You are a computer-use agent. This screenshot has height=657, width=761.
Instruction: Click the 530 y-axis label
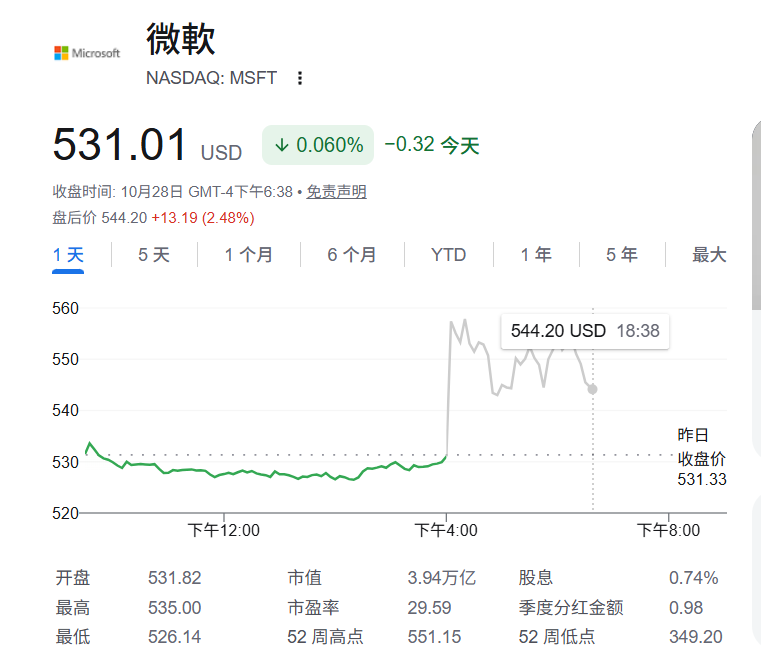(66, 462)
